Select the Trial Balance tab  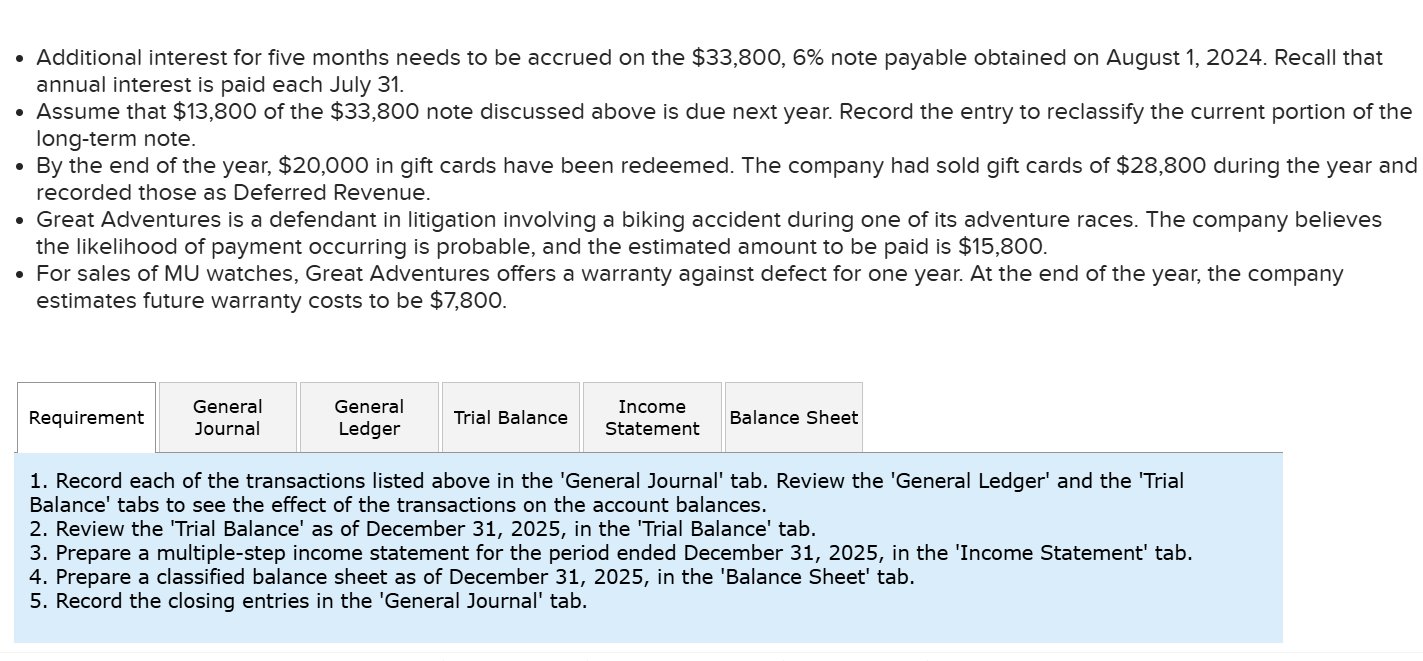(510, 416)
